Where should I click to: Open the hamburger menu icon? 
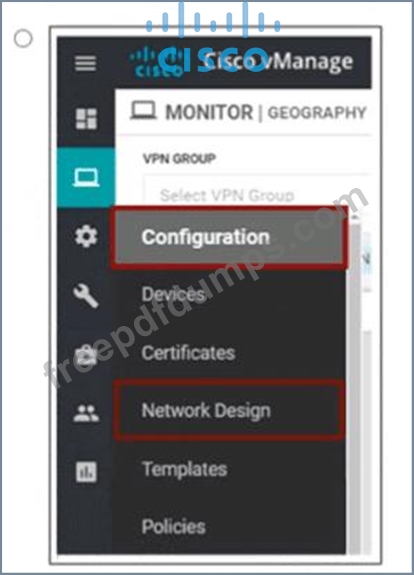[x=85, y=63]
